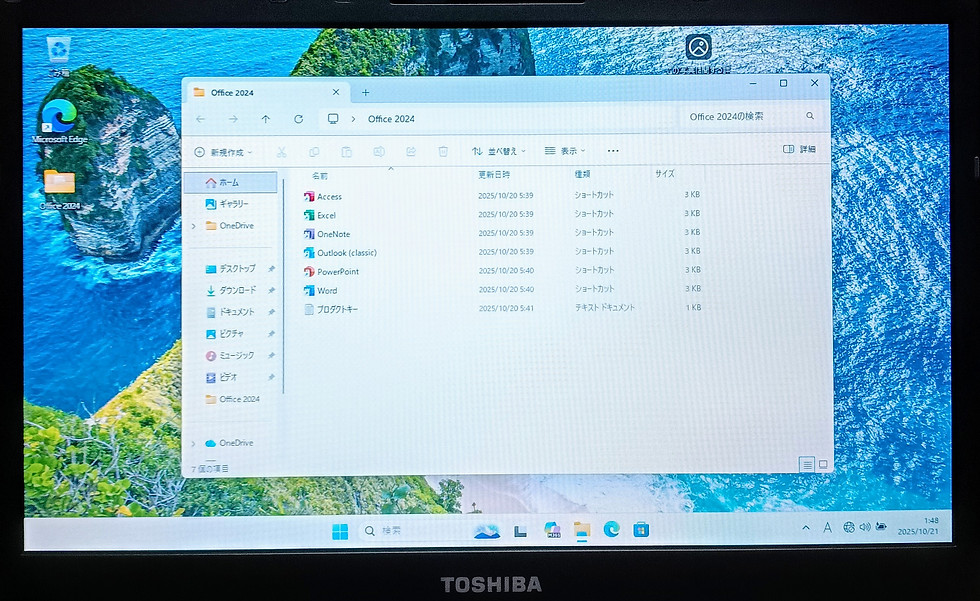The height and width of the screenshot is (601, 980).
Task: Go up one folder level
Action: (266, 119)
